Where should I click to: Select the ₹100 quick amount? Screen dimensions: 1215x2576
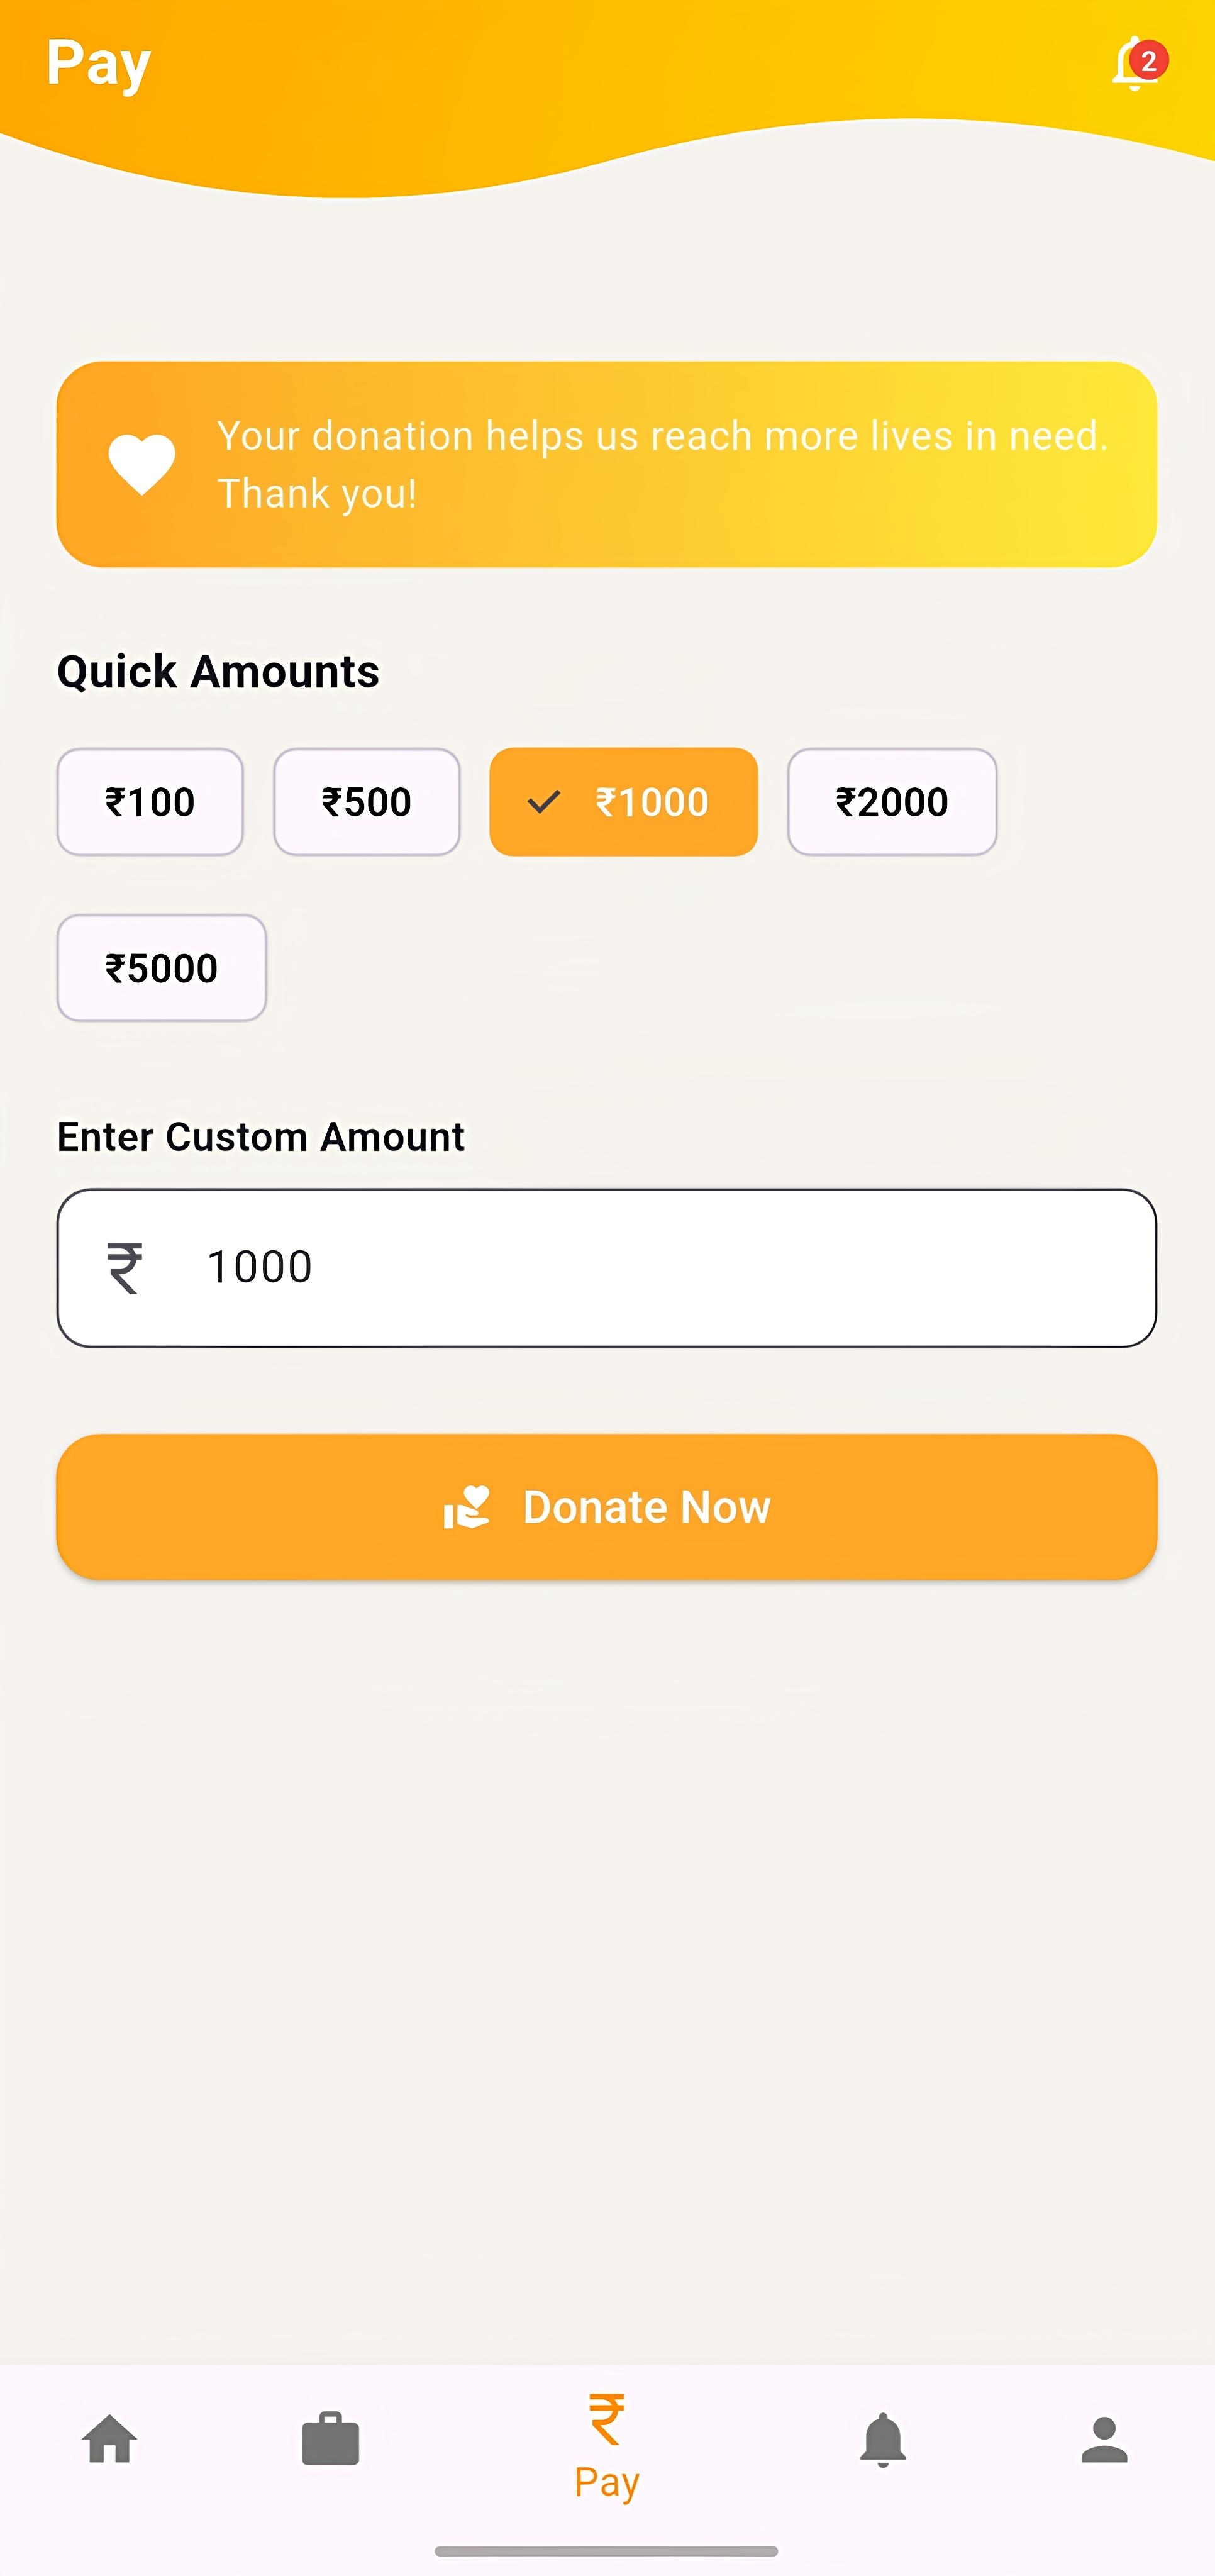pyautogui.click(x=150, y=802)
